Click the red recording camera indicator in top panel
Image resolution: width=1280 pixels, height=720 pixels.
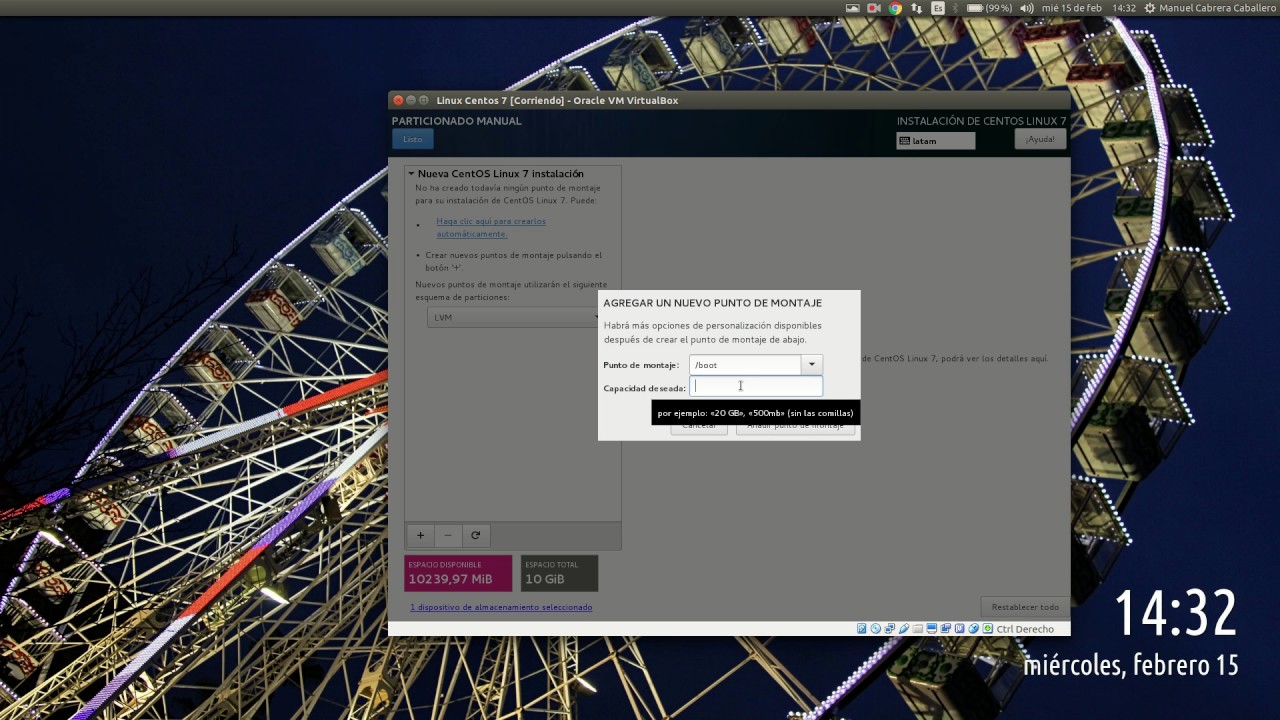click(874, 8)
